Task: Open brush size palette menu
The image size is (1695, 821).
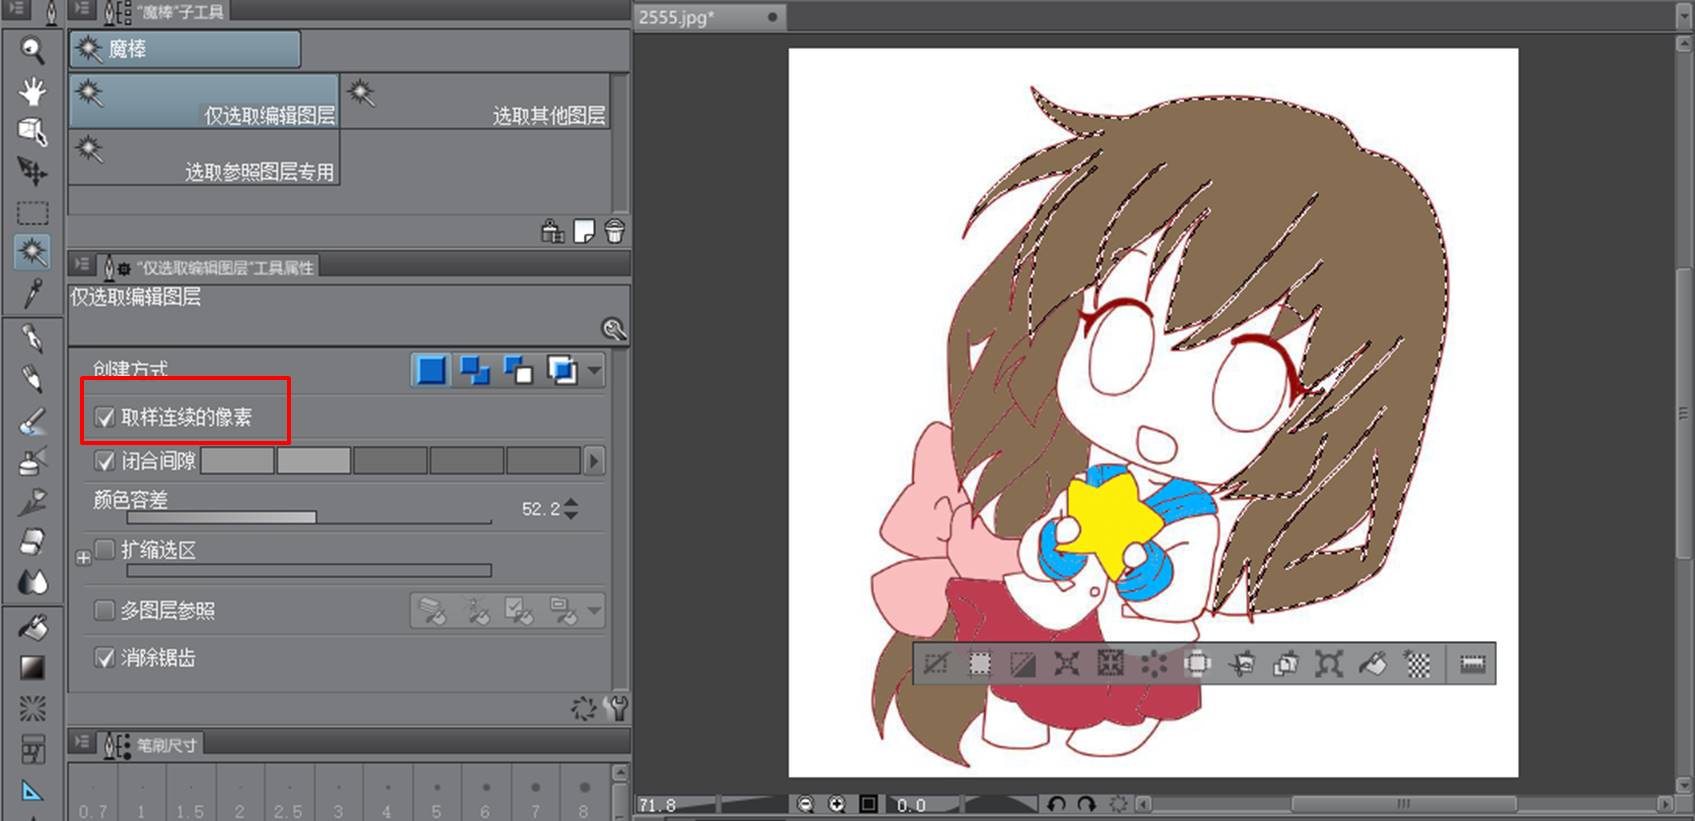Action: (81, 742)
